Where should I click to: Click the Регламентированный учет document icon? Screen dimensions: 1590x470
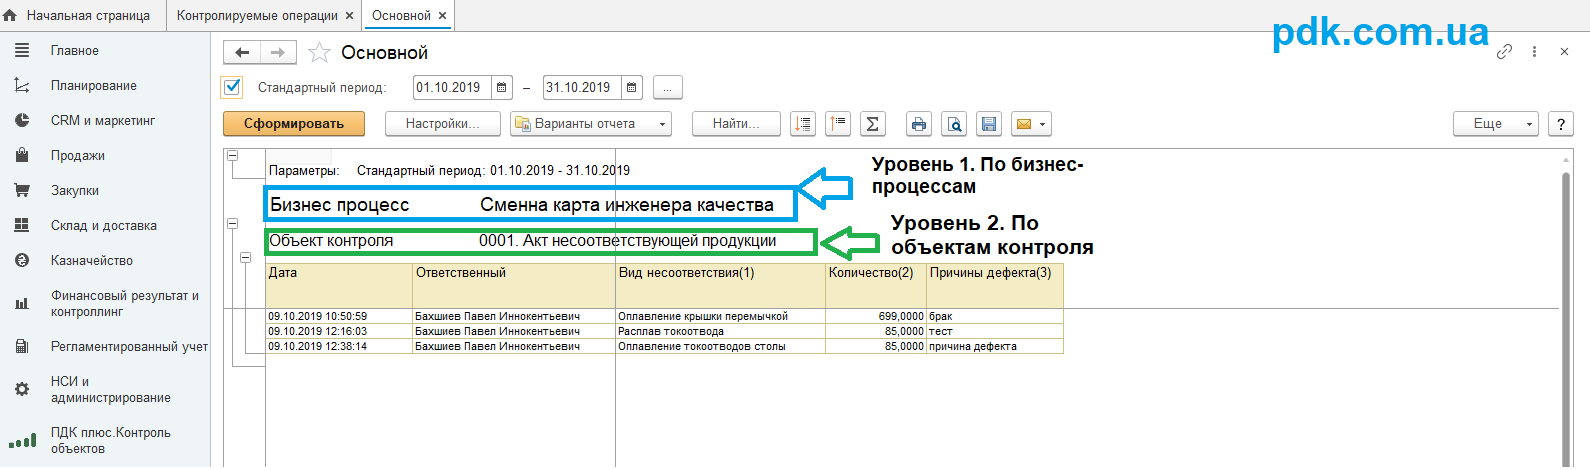22,346
